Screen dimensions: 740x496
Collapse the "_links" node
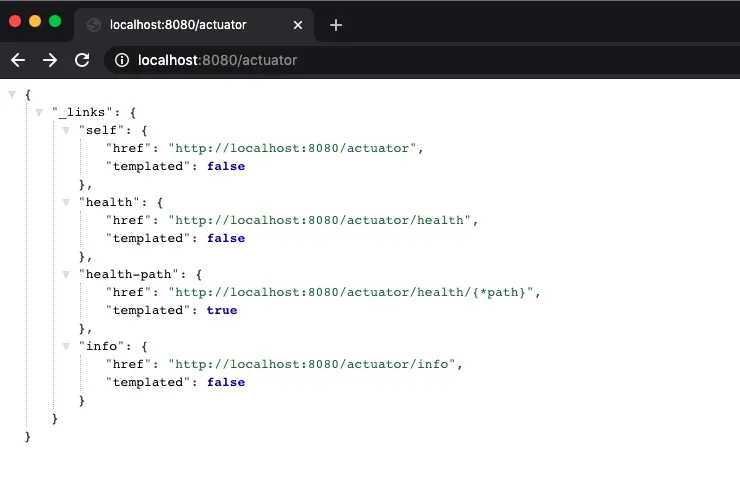click(39, 112)
